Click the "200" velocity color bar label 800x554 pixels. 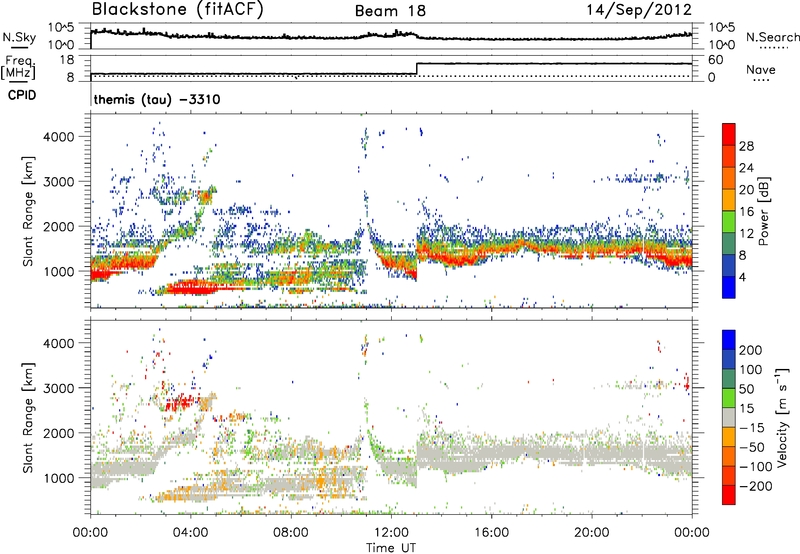(751, 350)
